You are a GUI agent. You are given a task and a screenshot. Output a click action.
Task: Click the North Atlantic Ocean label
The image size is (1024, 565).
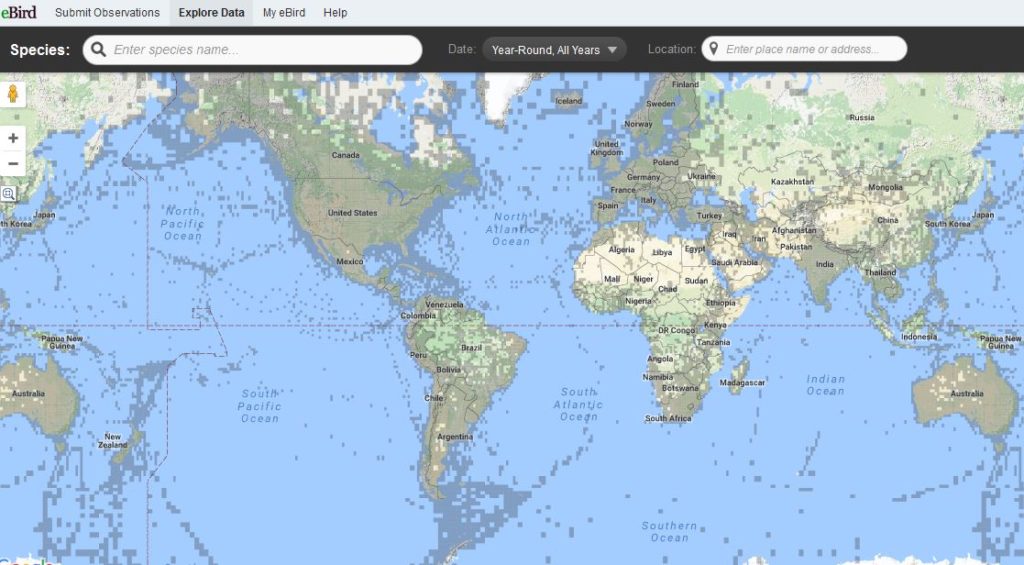[511, 229]
